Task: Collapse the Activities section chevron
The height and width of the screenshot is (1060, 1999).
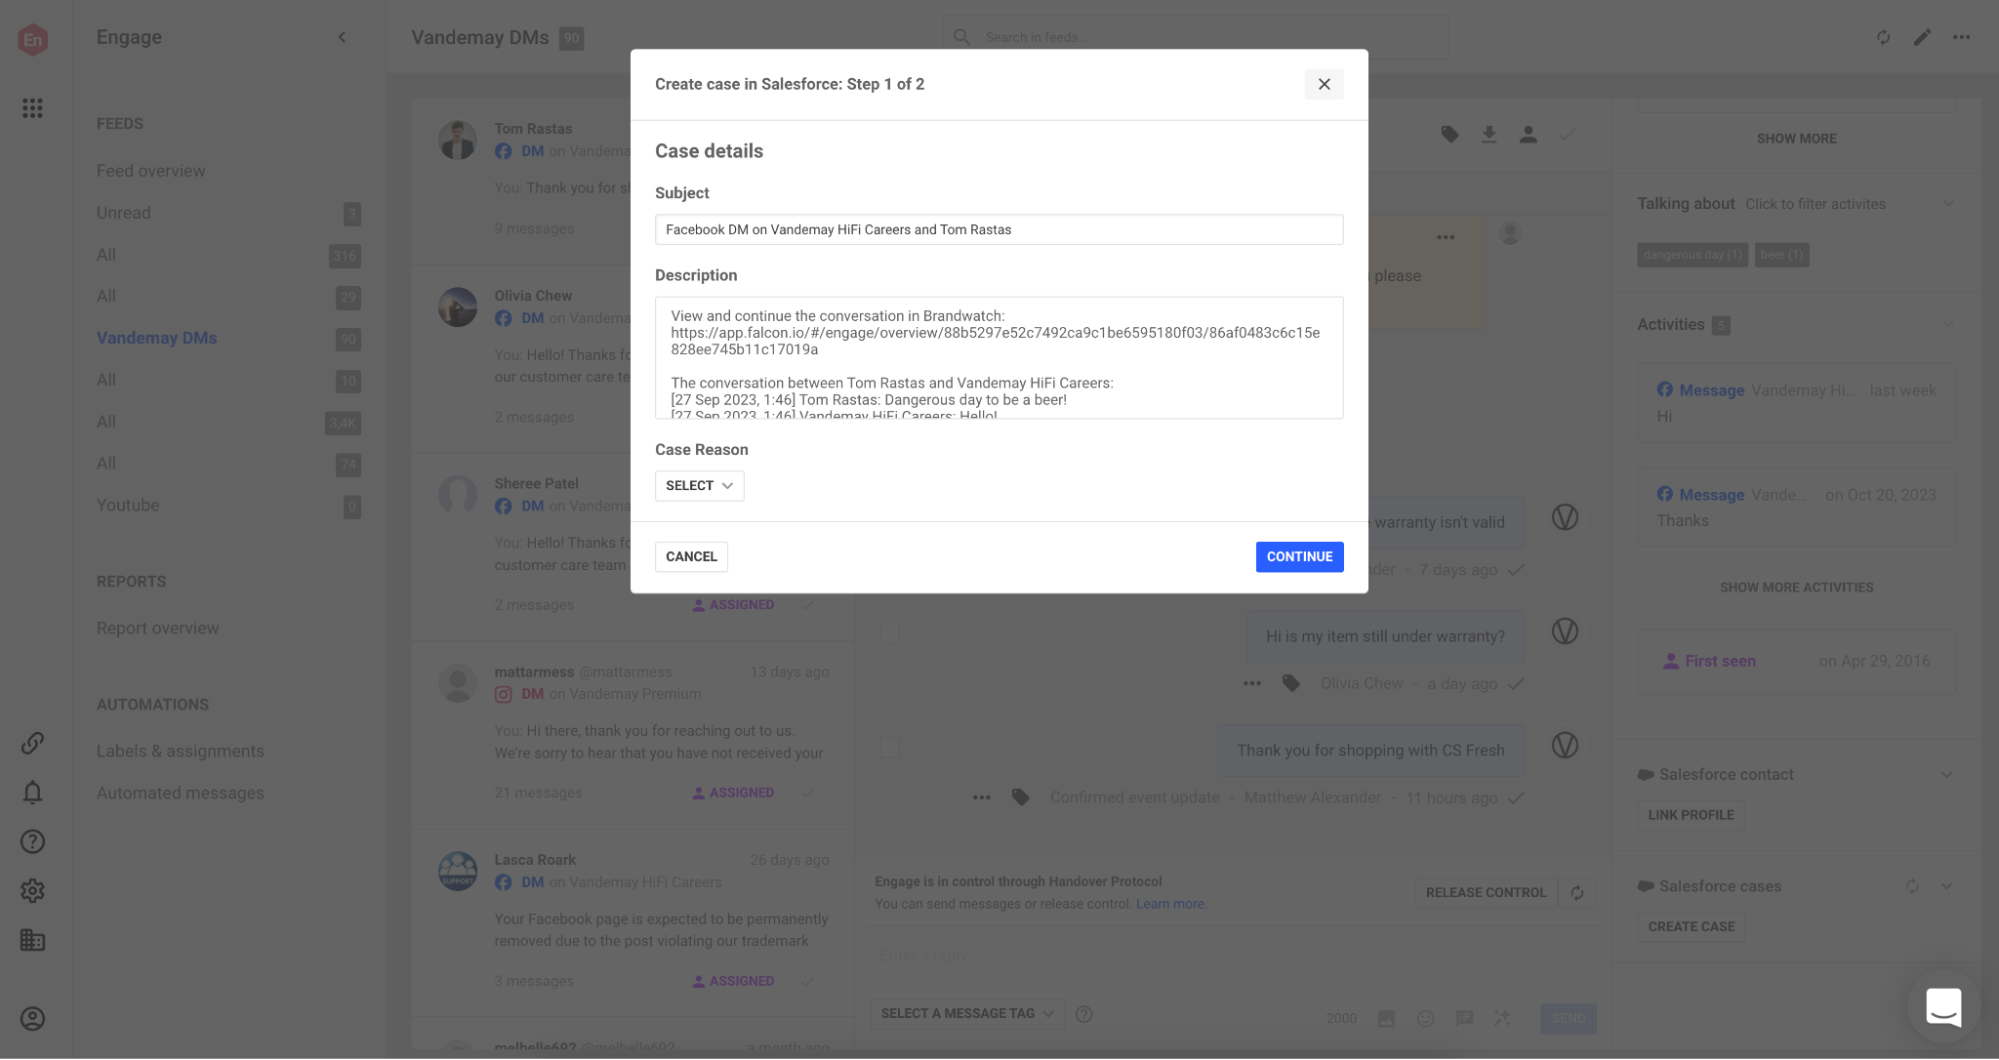Action: 1947,324
